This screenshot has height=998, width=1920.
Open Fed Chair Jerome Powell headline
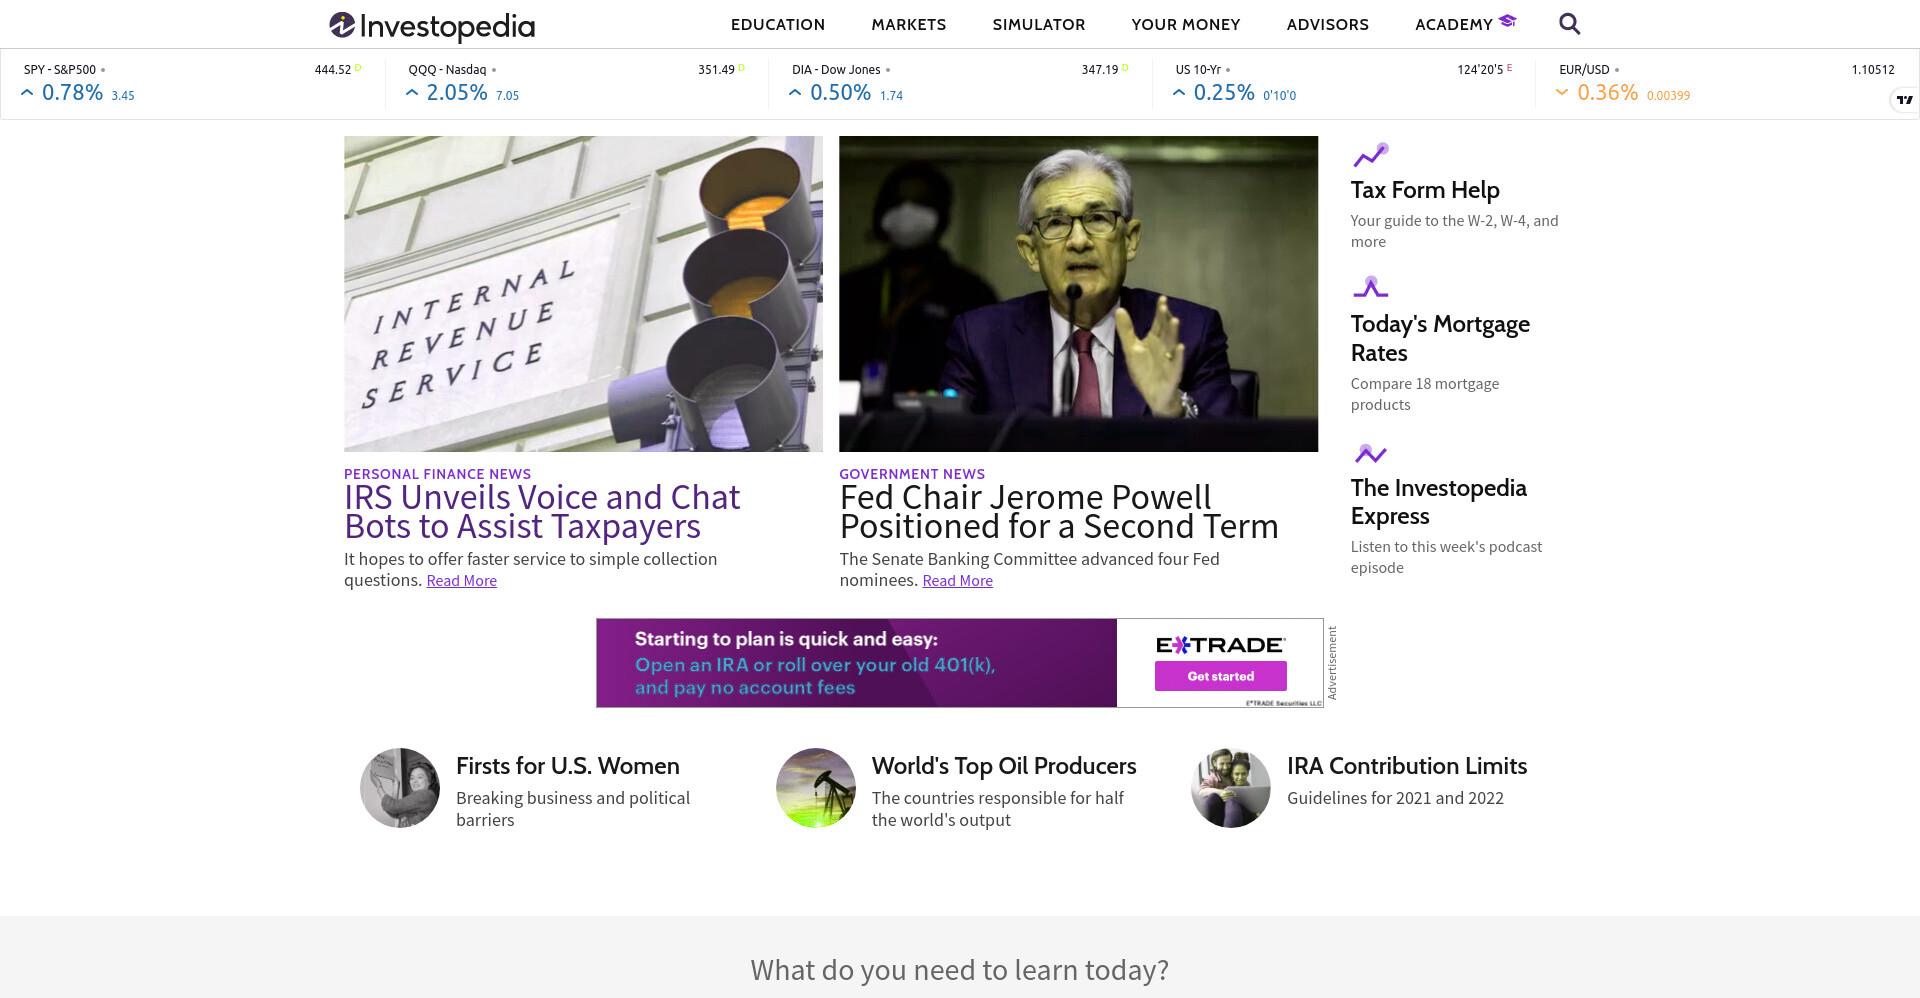(x=1059, y=512)
